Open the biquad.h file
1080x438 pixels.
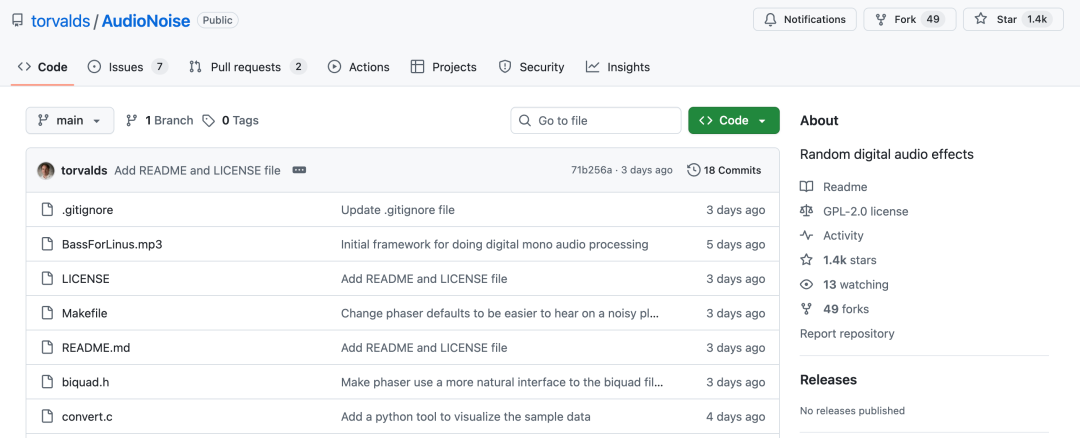point(85,382)
